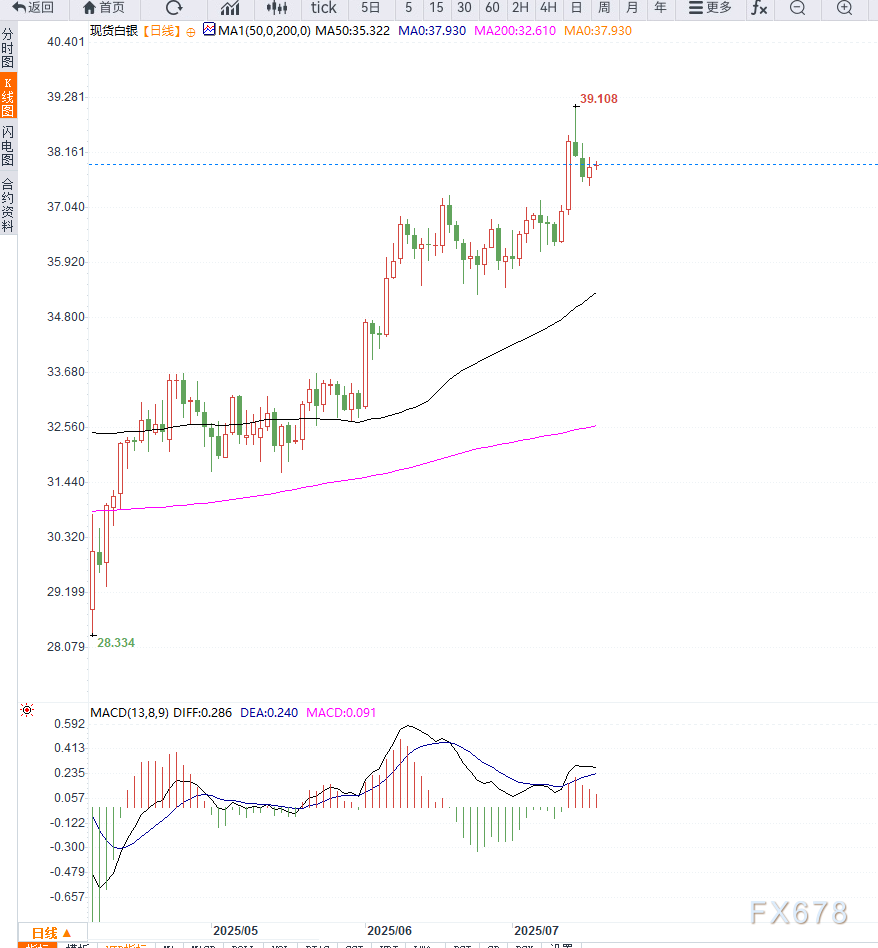Open the 合约资料 contract info tab

(x=8, y=205)
